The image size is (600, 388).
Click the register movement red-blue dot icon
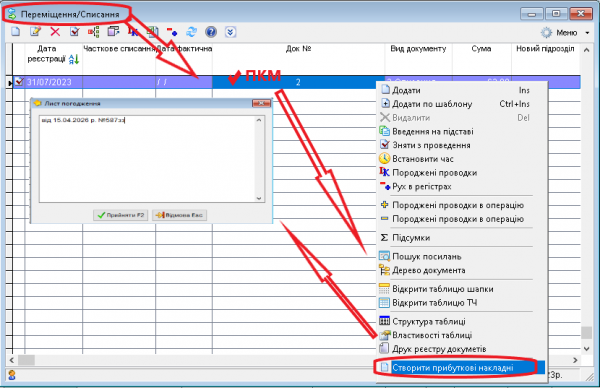click(x=172, y=32)
